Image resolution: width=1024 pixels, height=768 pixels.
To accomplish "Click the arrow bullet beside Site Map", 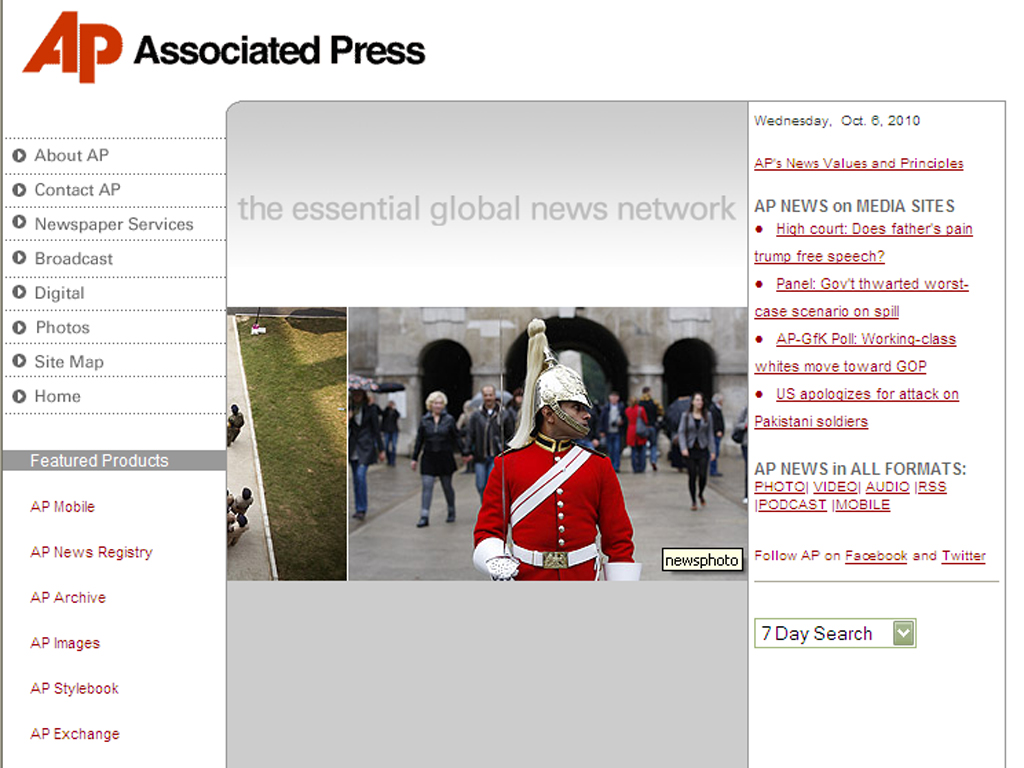I will [20, 360].
